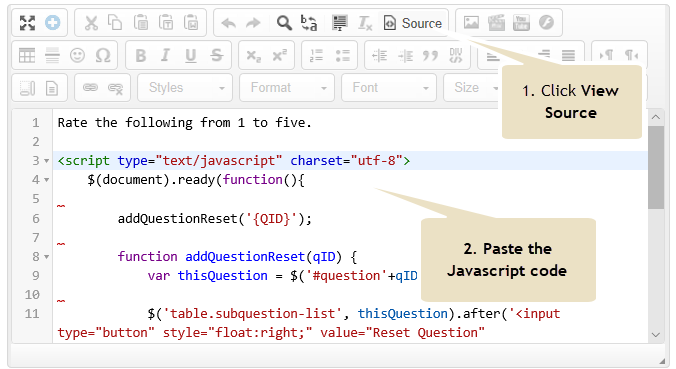
Task: Click Paste as plain text icon
Action: click(x=166, y=22)
